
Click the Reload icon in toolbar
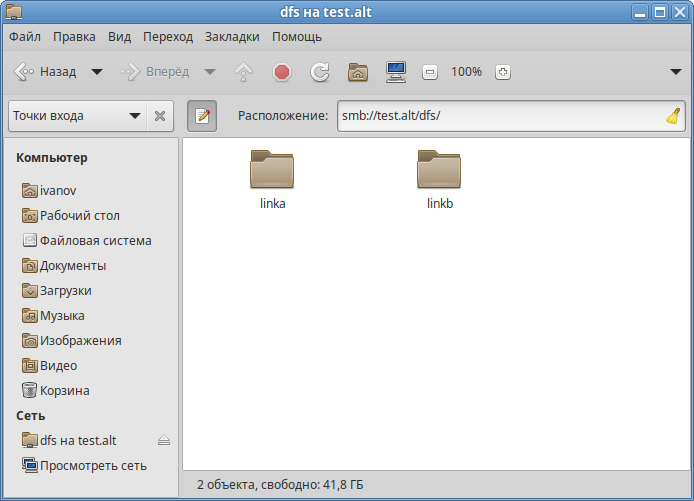click(x=320, y=72)
